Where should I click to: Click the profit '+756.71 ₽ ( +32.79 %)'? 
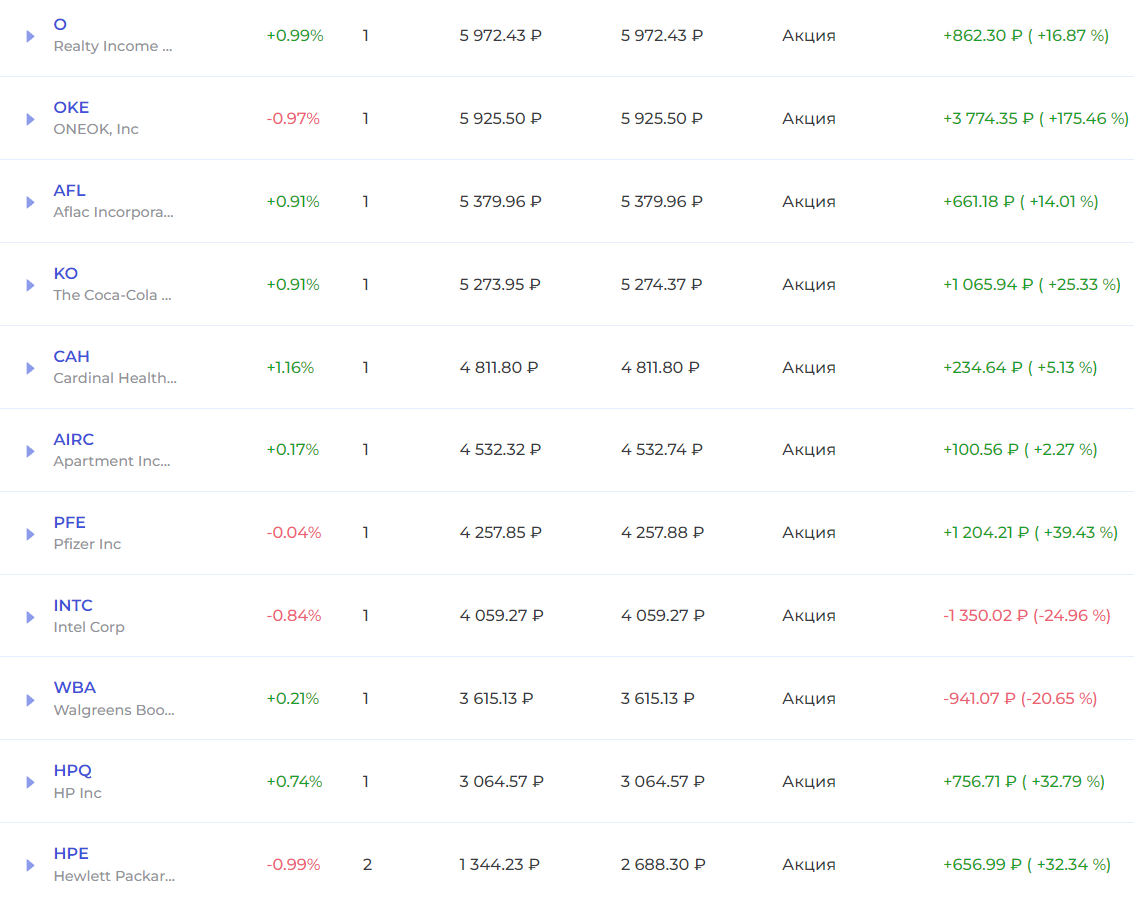(1023, 781)
